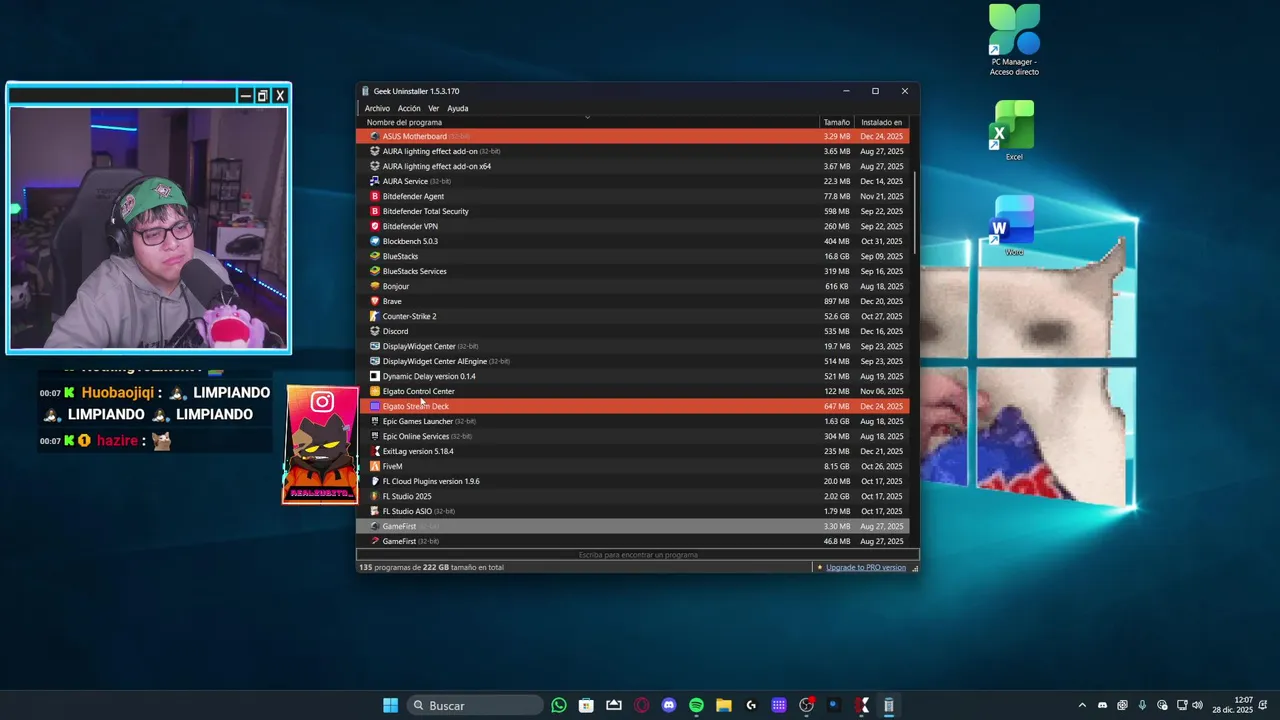Image resolution: width=1280 pixels, height=720 pixels.
Task: Click the taskbar volume icon
Action: click(1197, 705)
